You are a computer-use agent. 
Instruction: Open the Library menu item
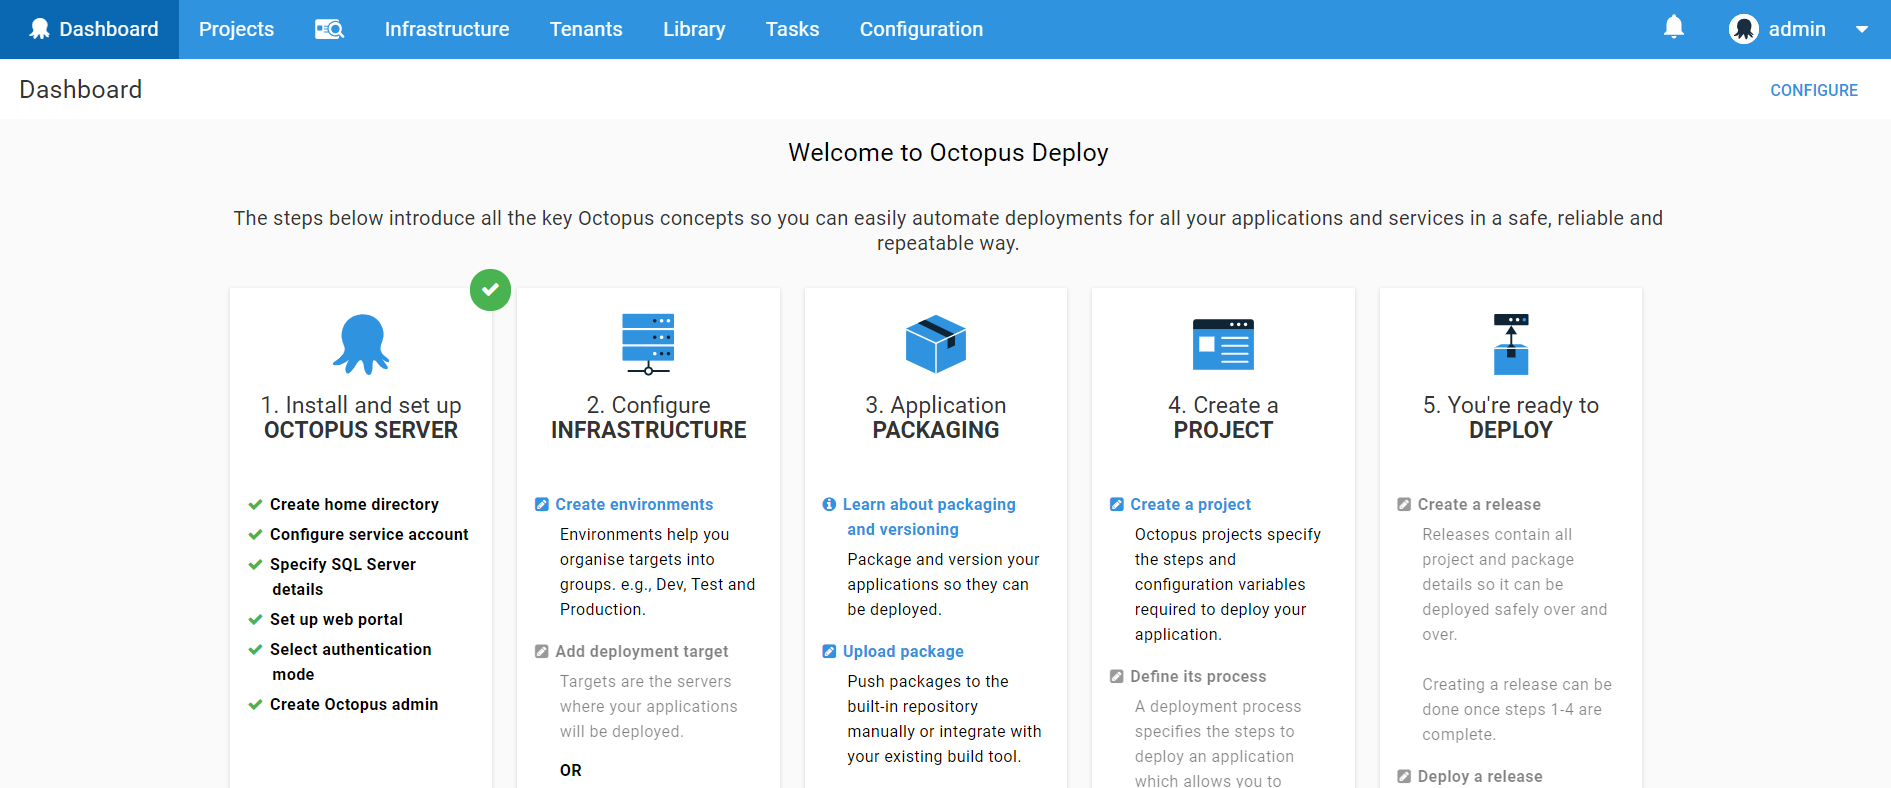click(x=694, y=29)
